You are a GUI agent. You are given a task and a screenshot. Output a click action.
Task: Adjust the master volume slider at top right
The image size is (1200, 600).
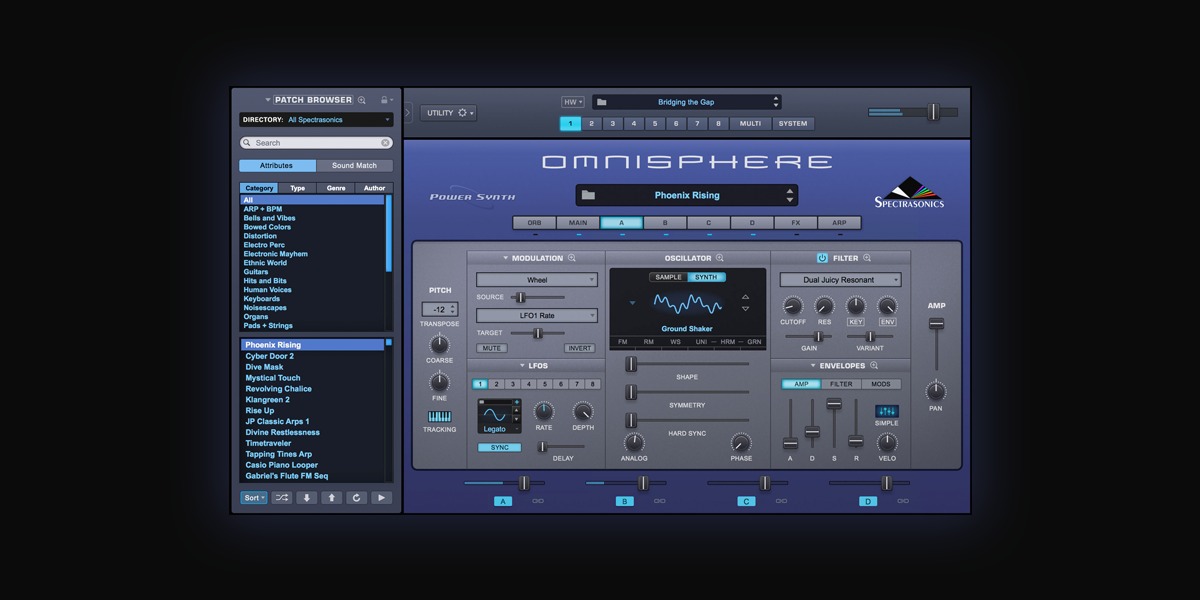(913, 112)
